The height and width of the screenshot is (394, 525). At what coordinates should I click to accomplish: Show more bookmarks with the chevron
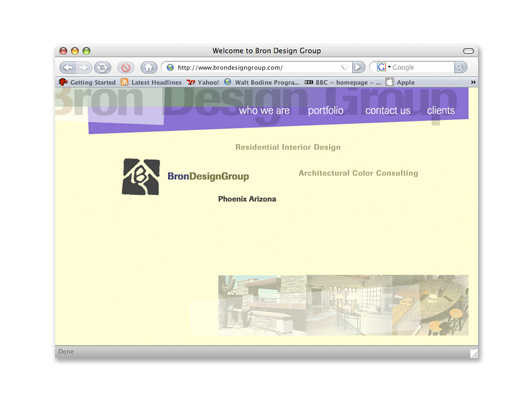(473, 82)
